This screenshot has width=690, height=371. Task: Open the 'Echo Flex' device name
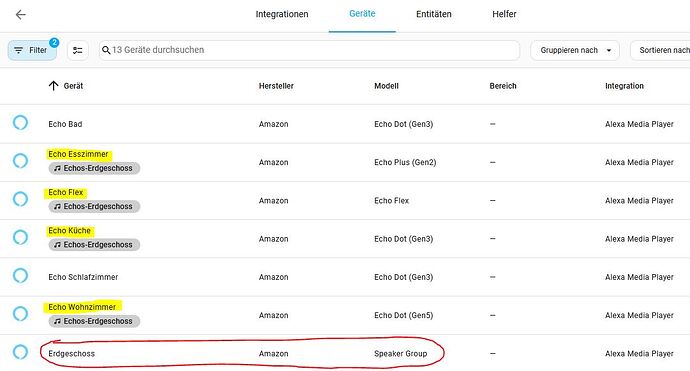pyautogui.click(x=66, y=192)
